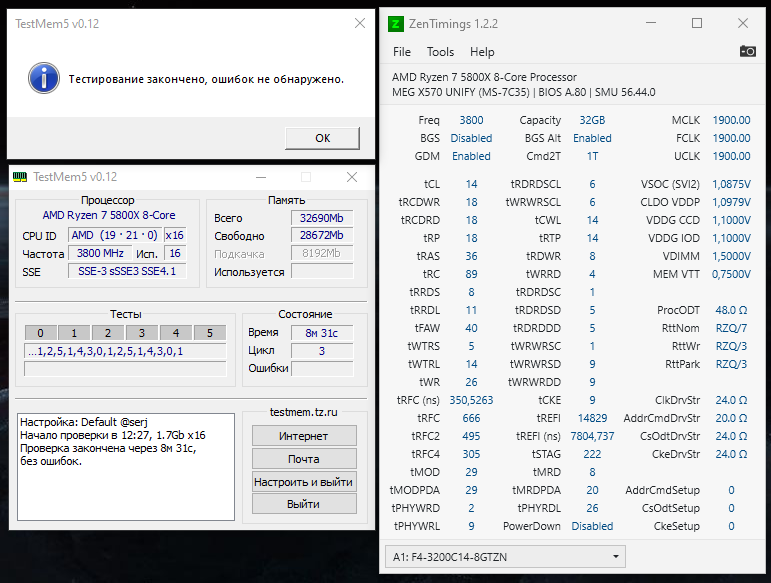Click the blue info icon in dialog

[x=44, y=78]
